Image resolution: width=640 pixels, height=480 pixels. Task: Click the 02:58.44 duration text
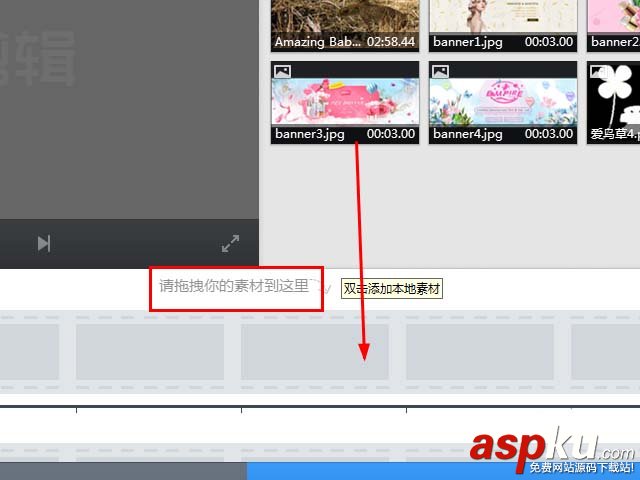(391, 42)
